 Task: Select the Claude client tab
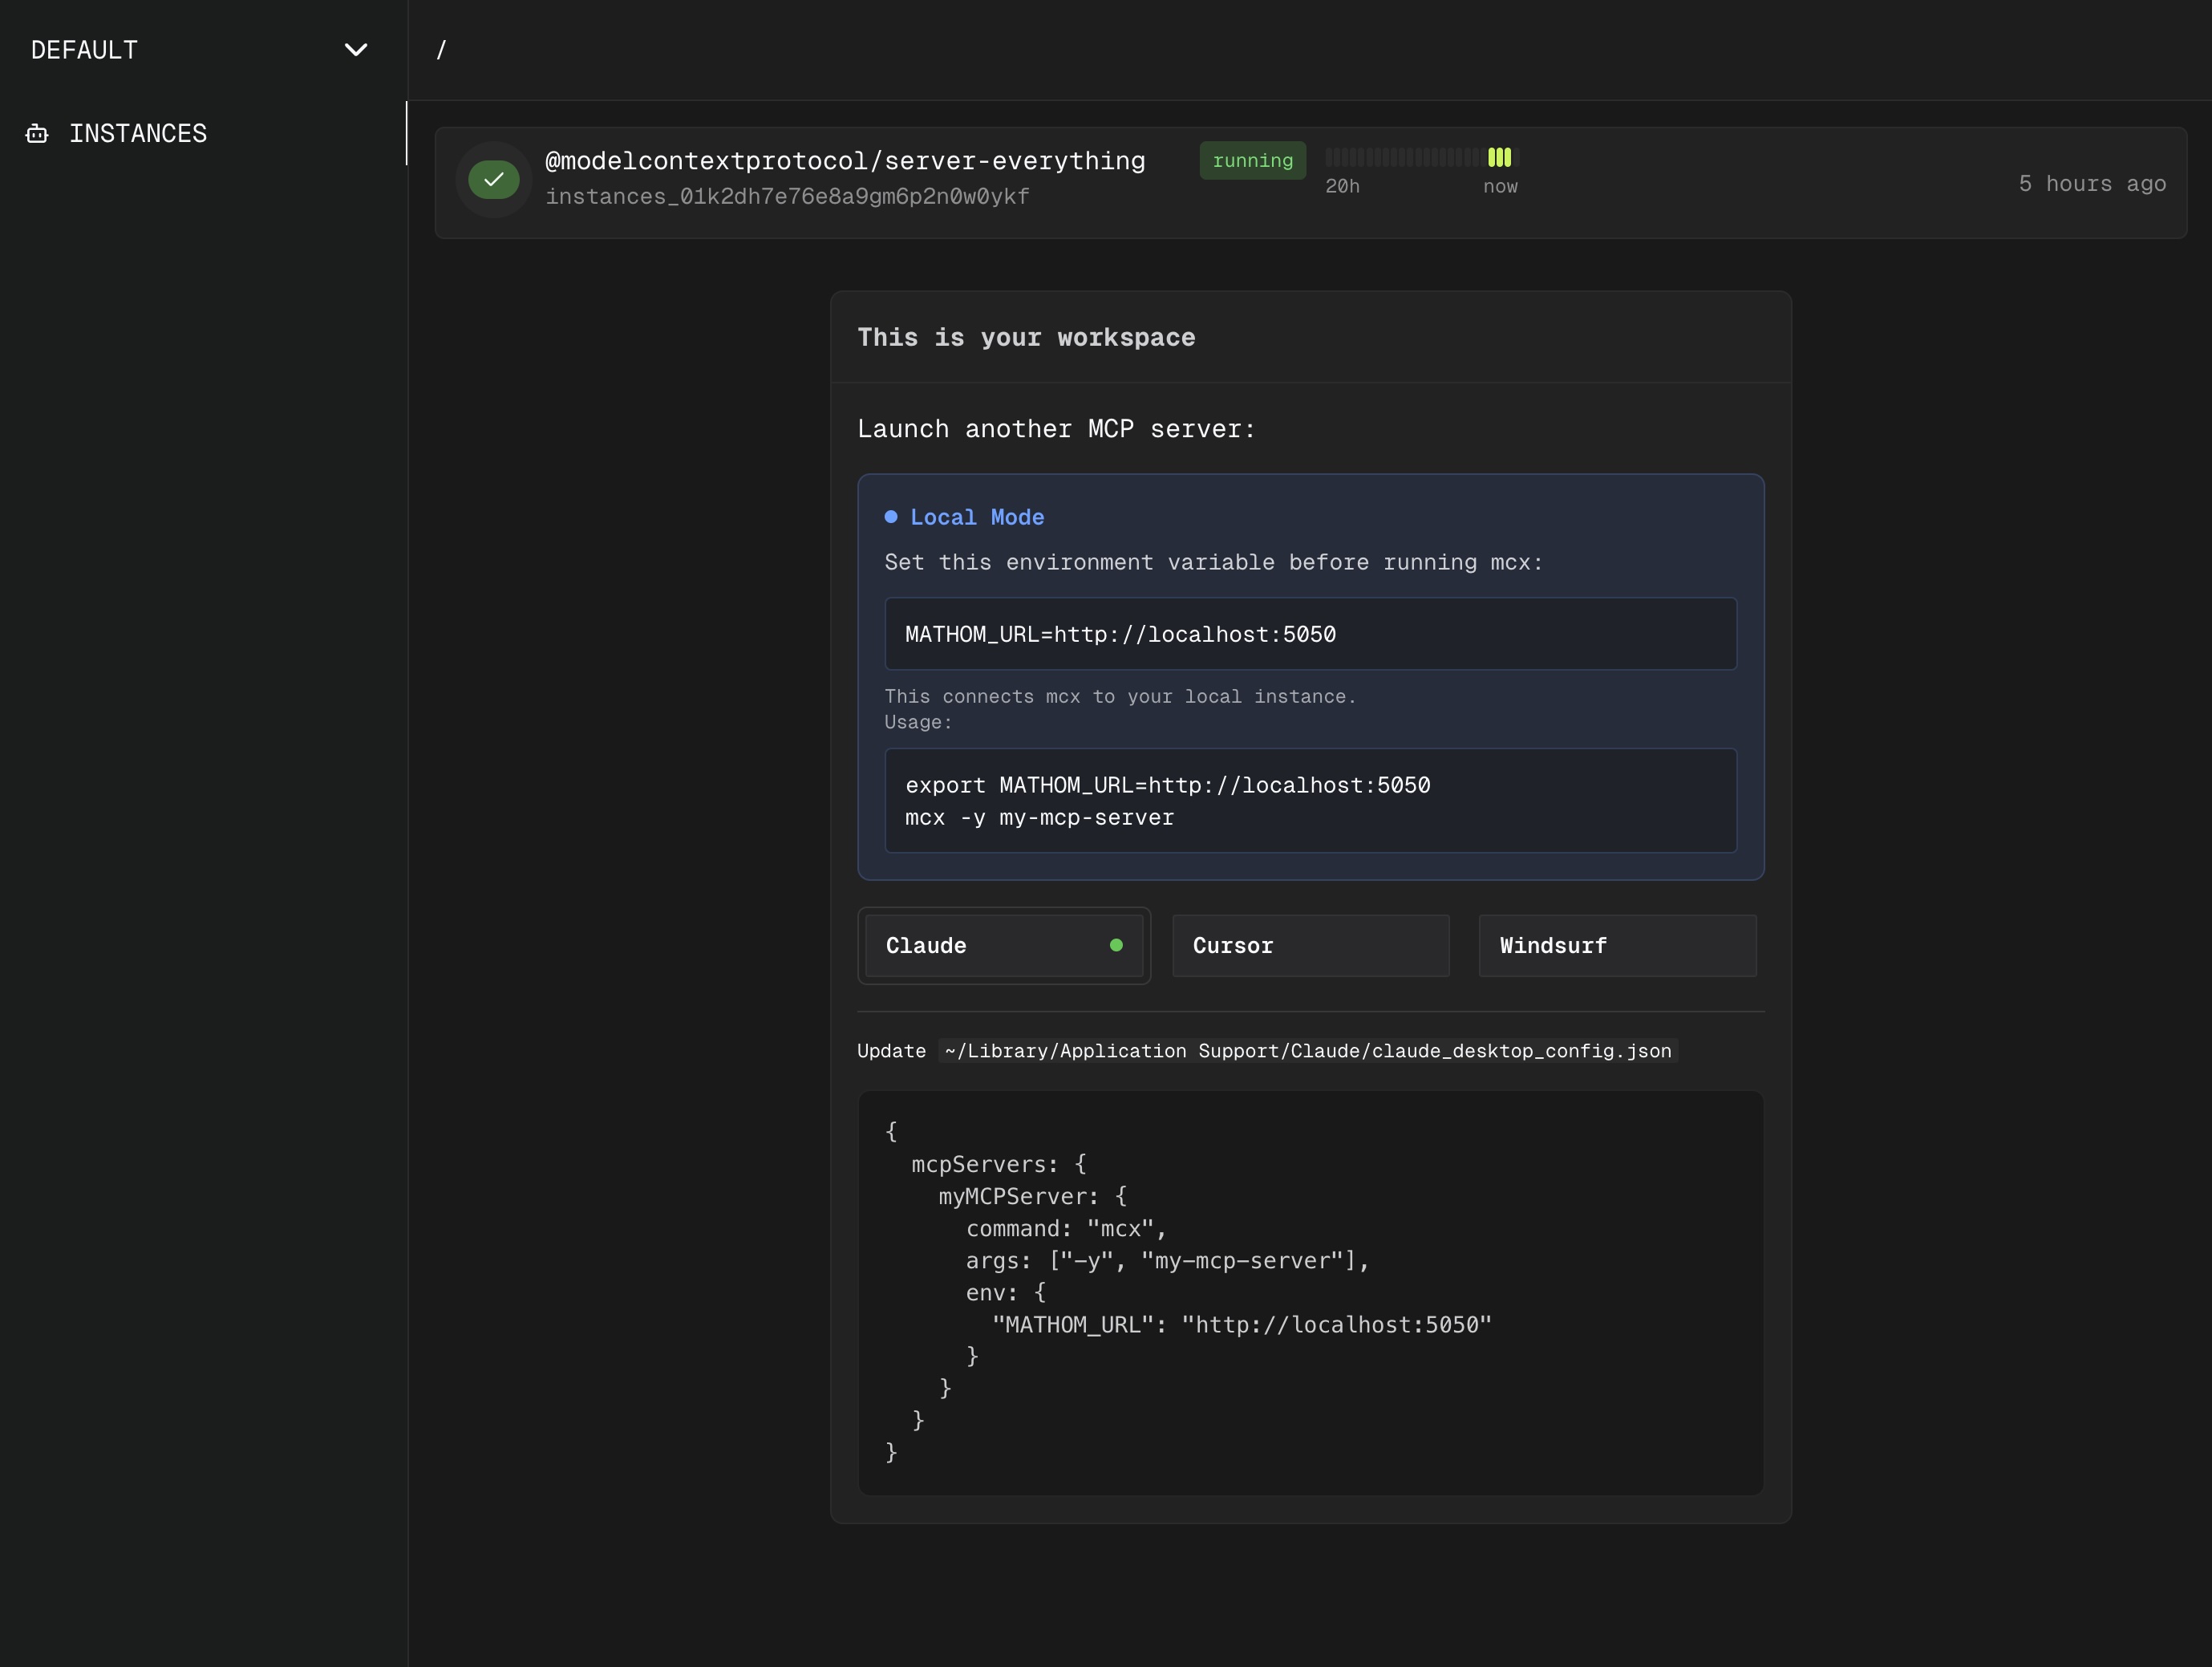(x=1004, y=946)
